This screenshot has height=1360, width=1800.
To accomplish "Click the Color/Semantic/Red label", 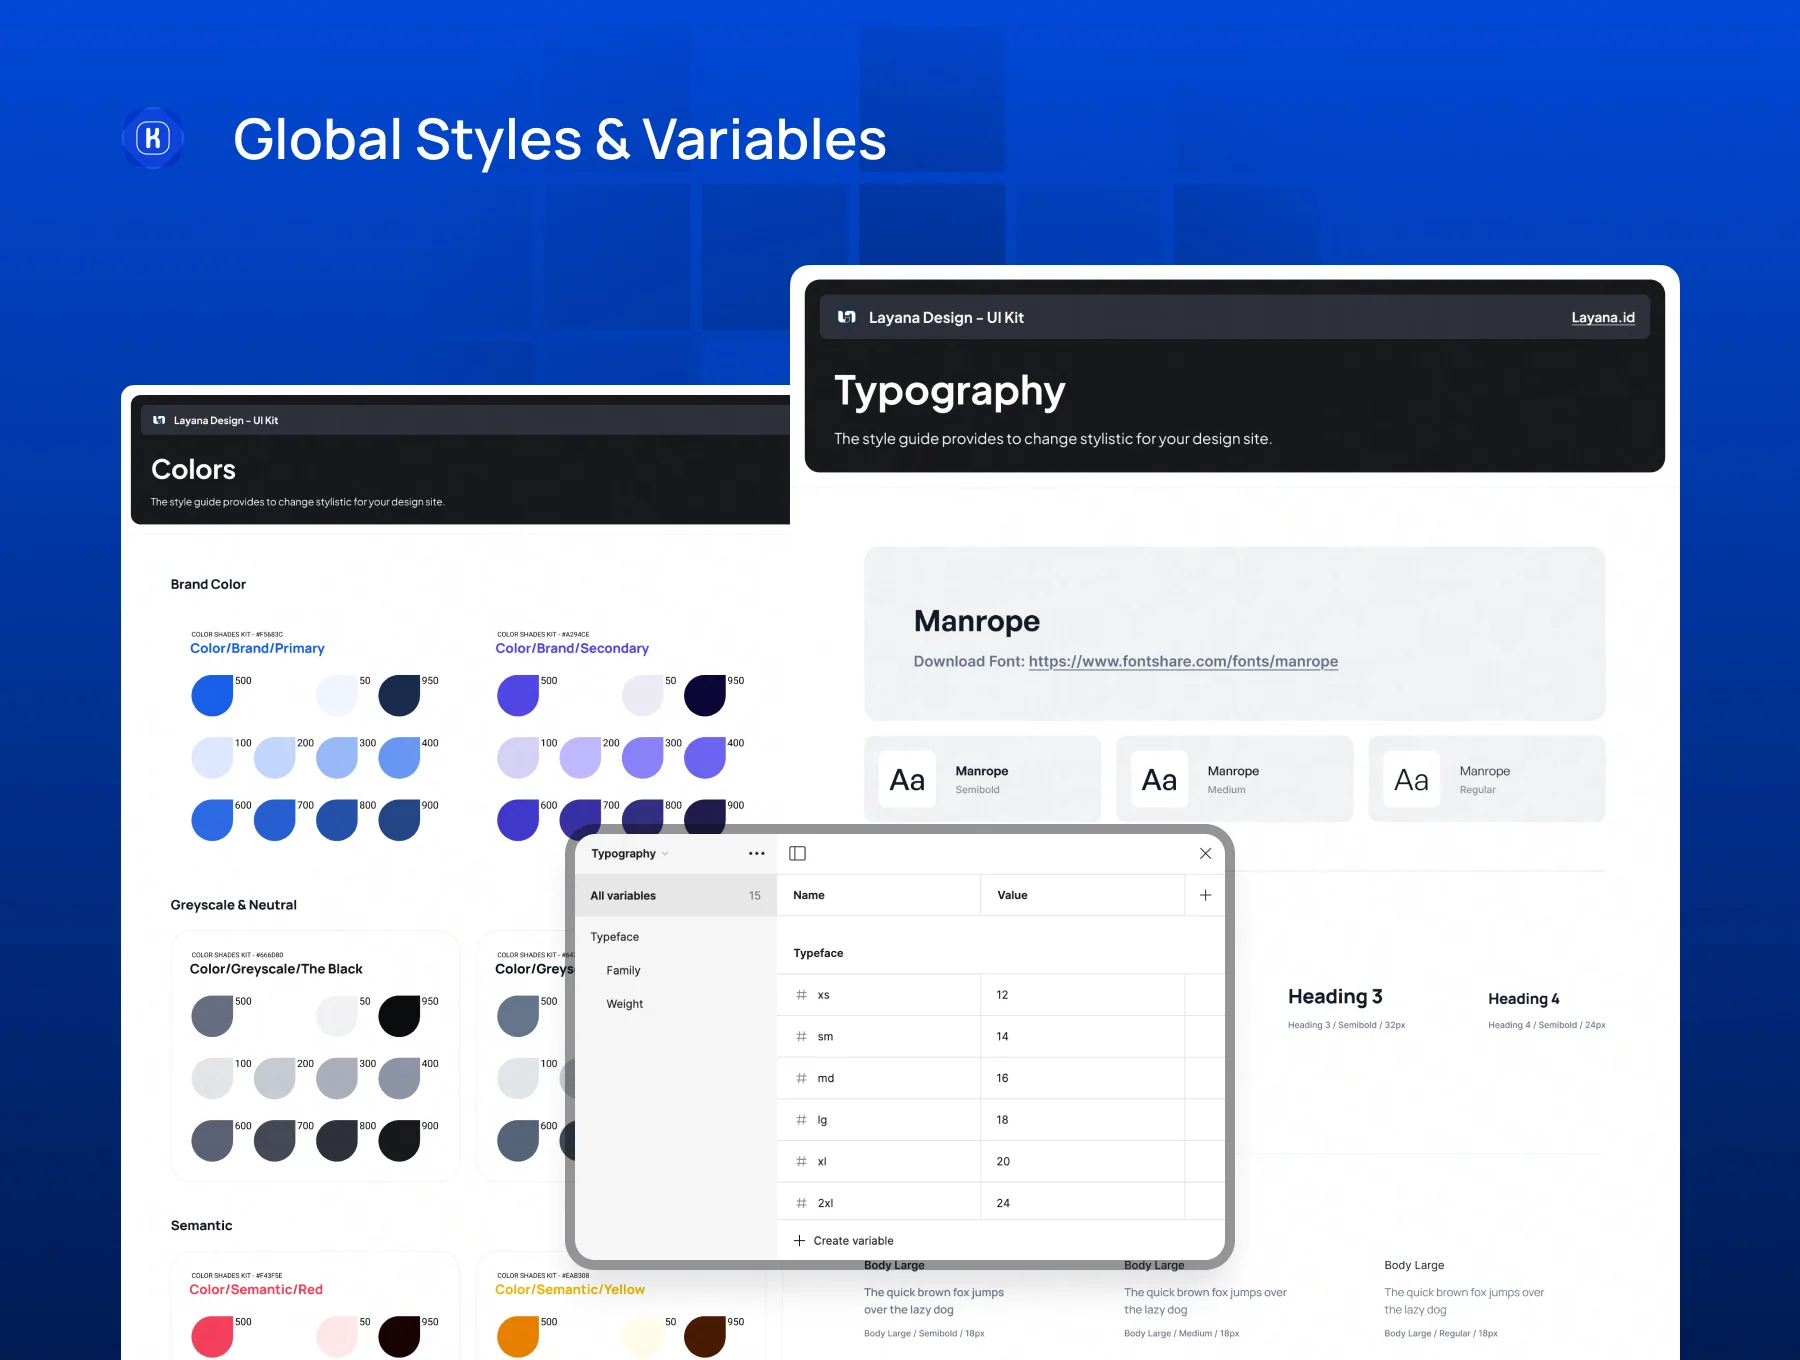I will (x=256, y=1289).
